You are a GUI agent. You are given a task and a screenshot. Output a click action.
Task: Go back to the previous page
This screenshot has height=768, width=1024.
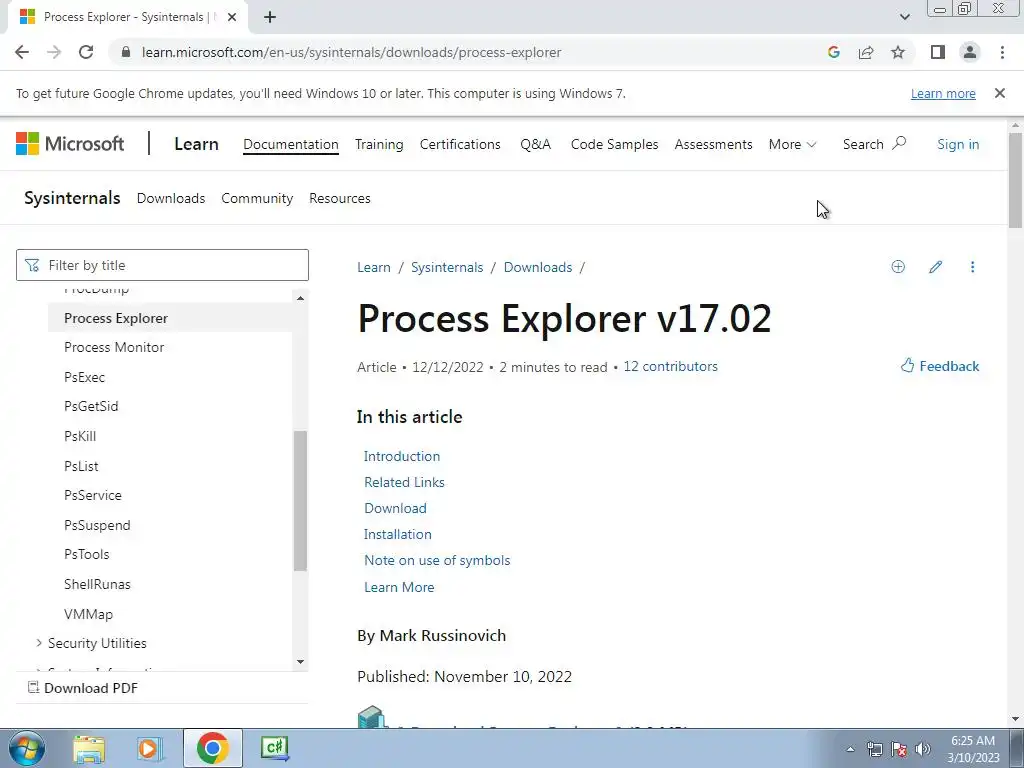pyautogui.click(x=22, y=52)
